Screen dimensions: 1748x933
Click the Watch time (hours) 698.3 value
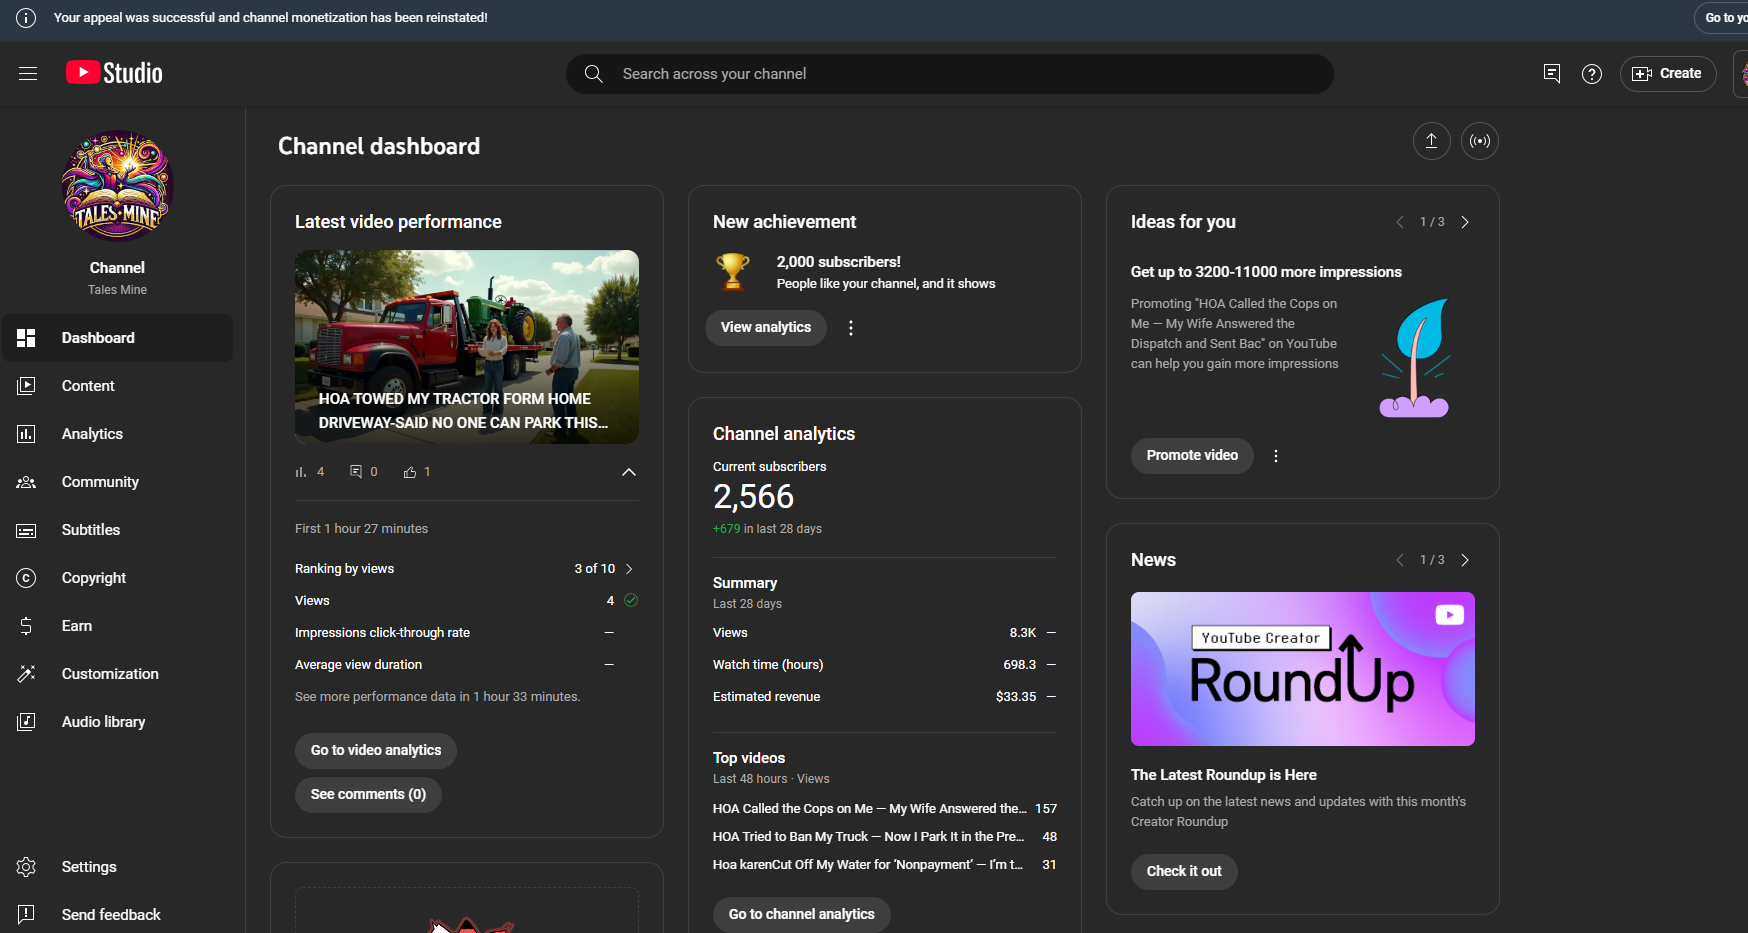point(1019,665)
